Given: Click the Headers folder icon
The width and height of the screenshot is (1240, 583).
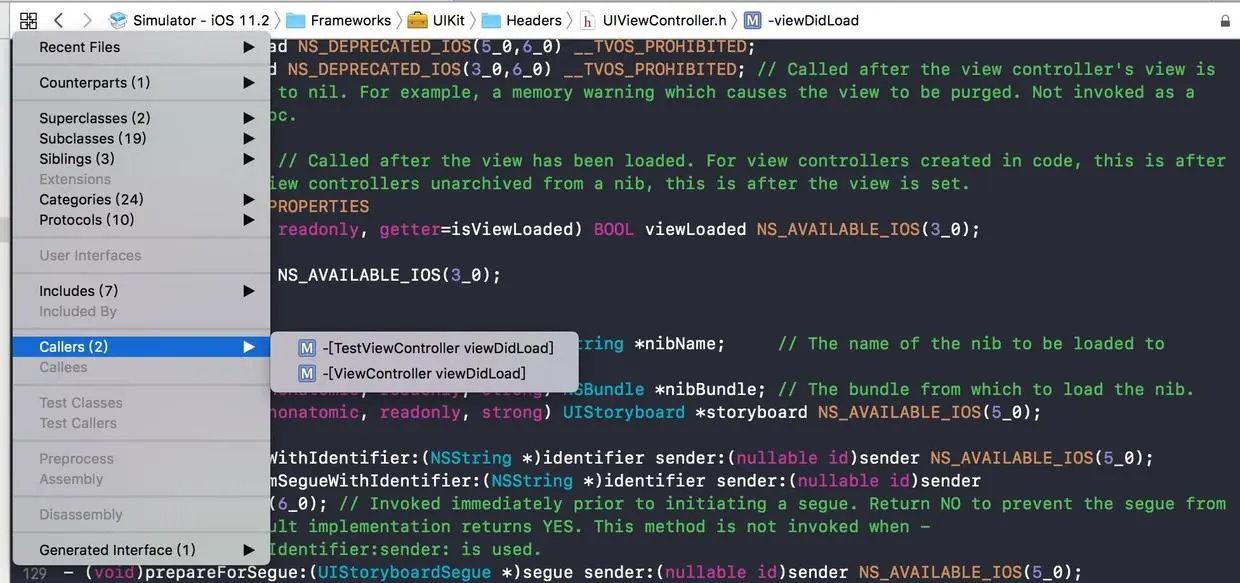Looking at the screenshot, I should [x=491, y=20].
